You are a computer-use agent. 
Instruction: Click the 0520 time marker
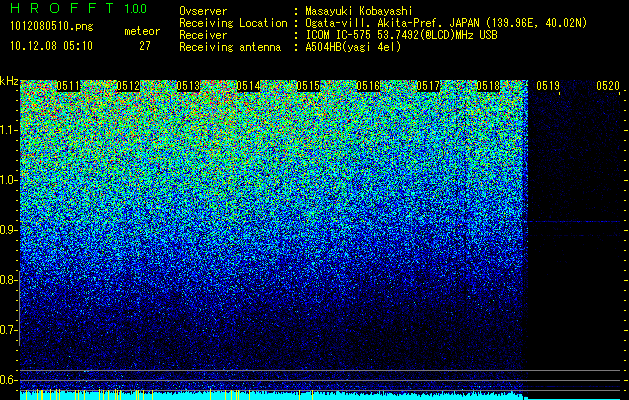click(x=608, y=86)
